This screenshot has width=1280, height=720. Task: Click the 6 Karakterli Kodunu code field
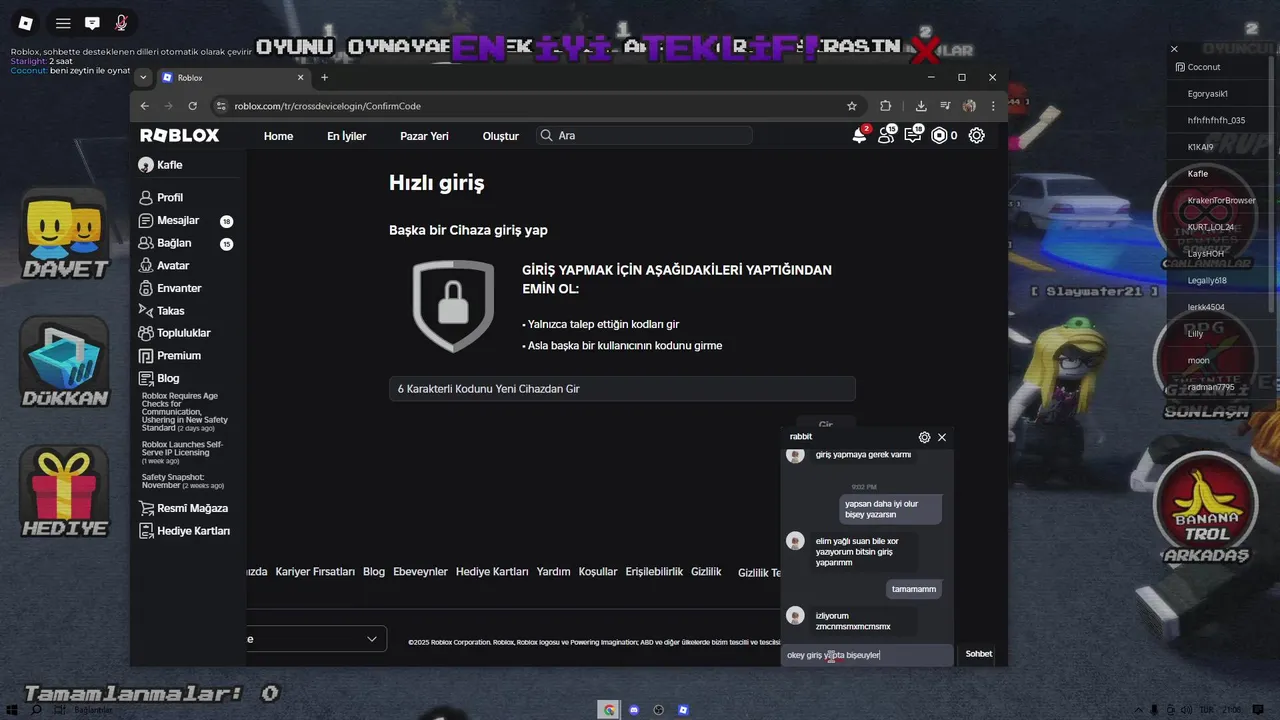pos(622,389)
